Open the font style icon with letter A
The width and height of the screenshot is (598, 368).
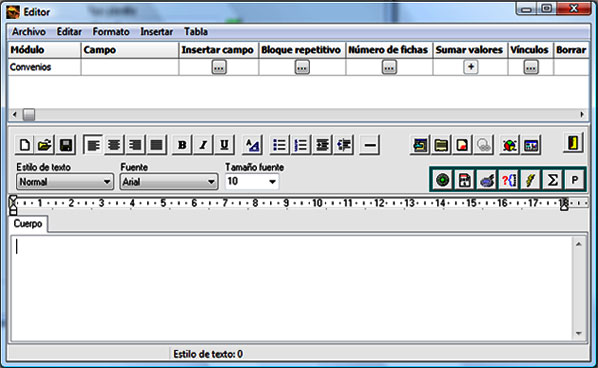point(252,145)
